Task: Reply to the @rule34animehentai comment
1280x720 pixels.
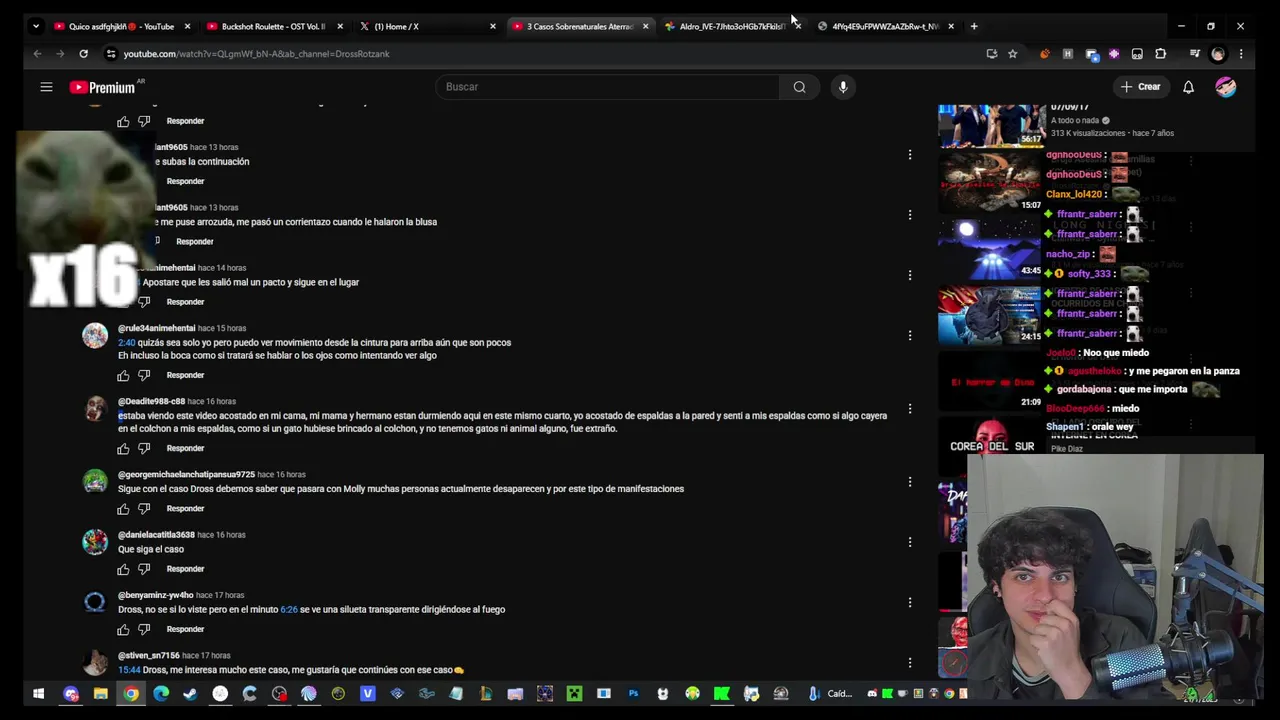Action: click(185, 376)
